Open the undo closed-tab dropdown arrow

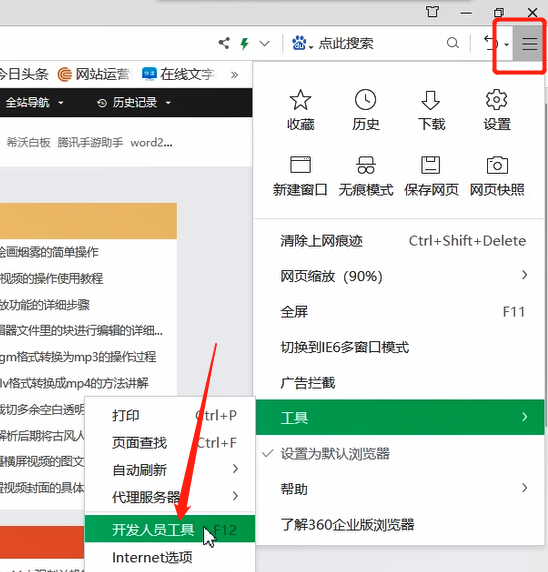pyautogui.click(x=506, y=45)
